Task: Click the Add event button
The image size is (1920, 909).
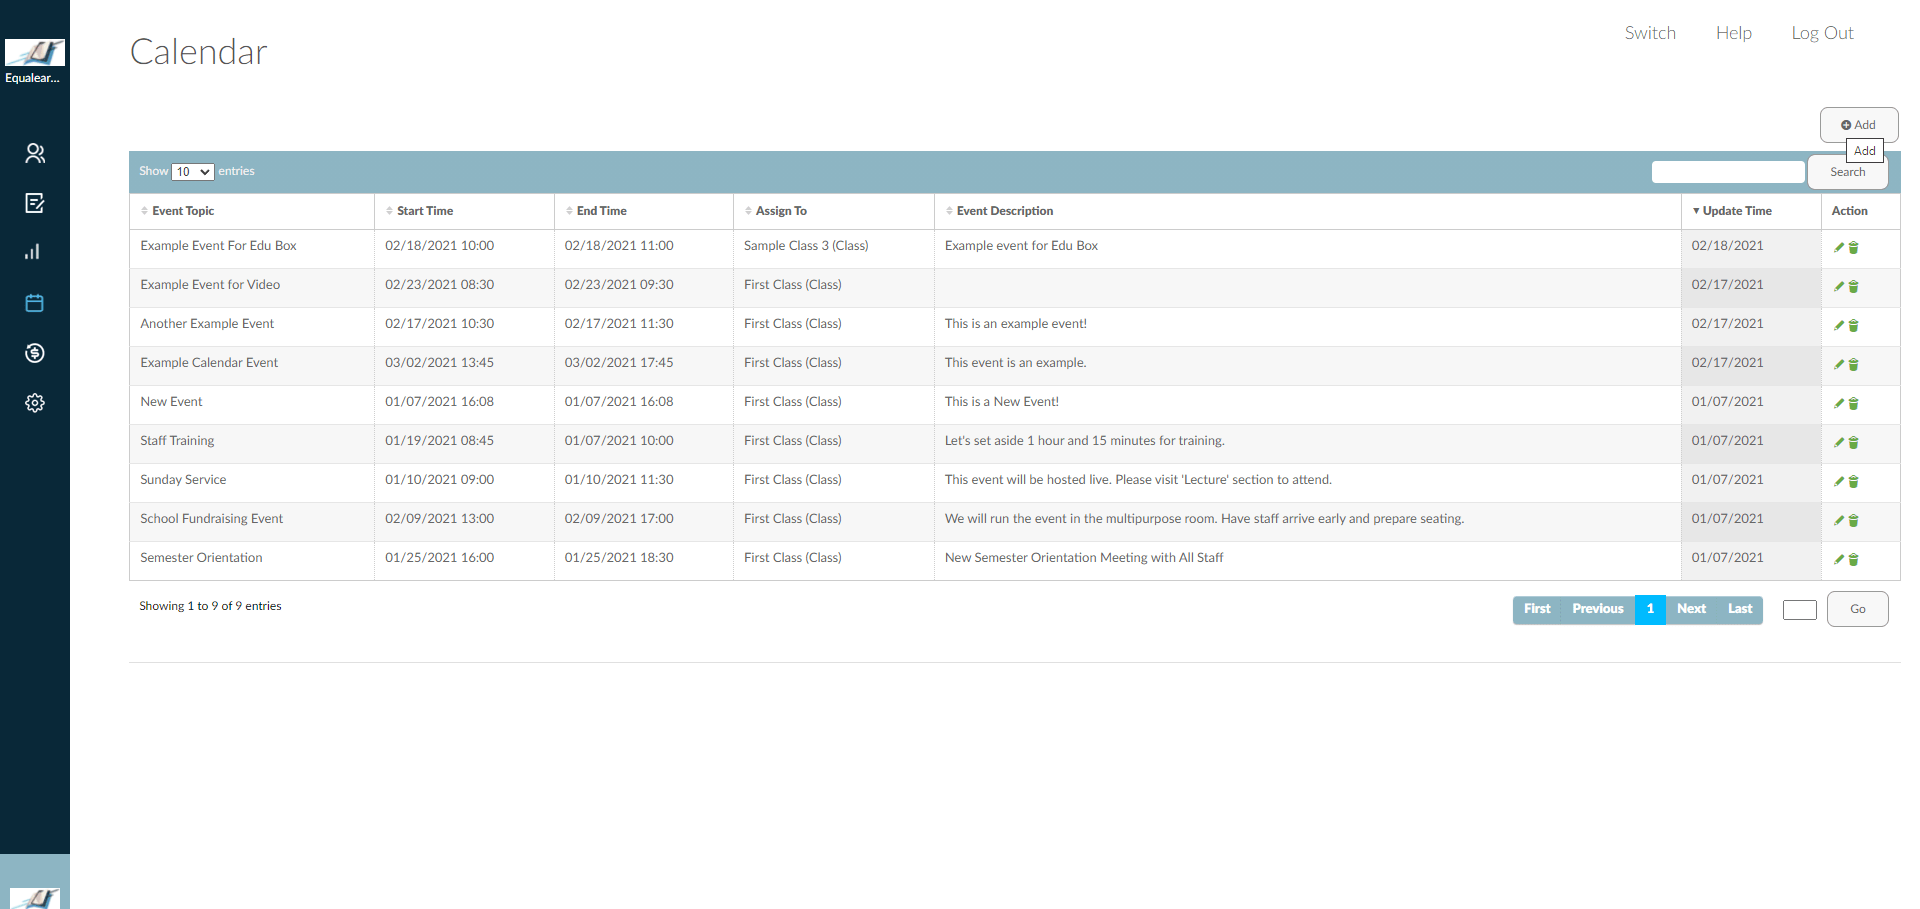Action: tap(1859, 125)
